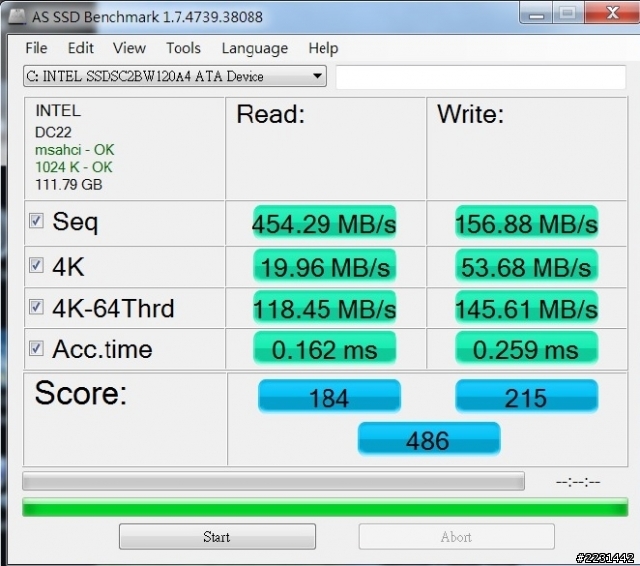The image size is (640, 566).
Task: Uncheck the 4K test checkbox
Action: click(x=36, y=265)
